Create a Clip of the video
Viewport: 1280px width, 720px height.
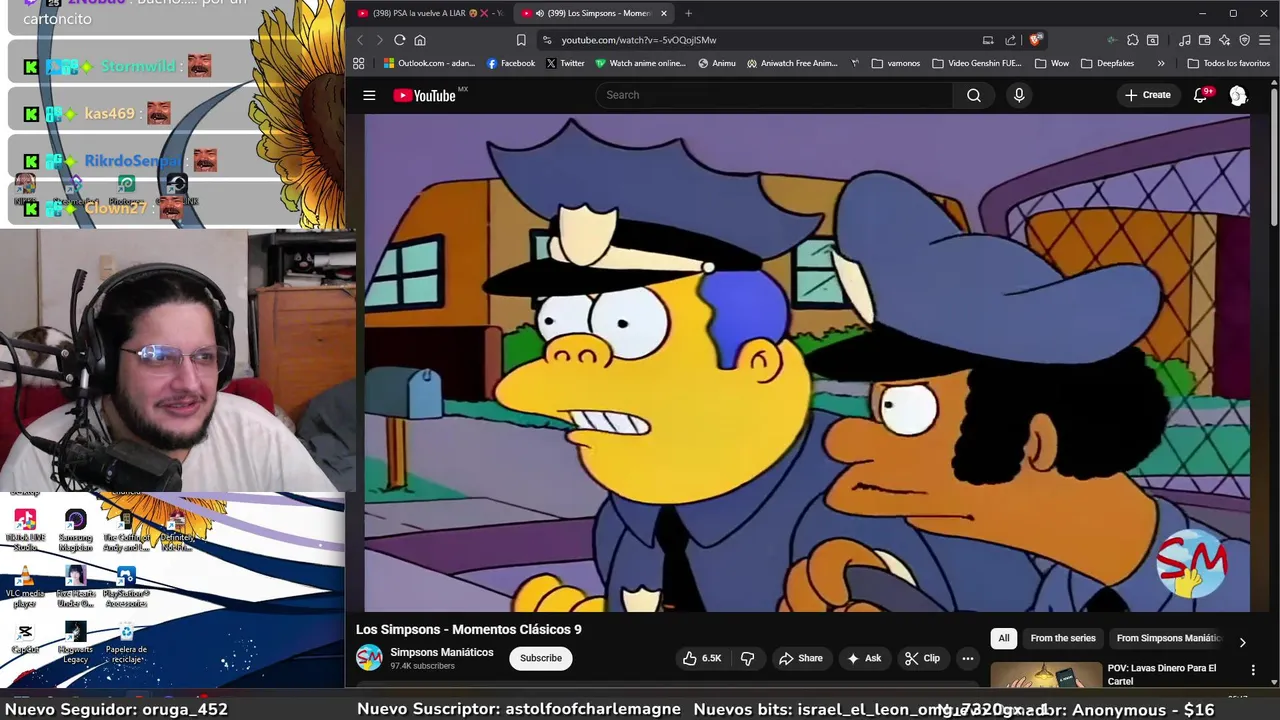pos(922,658)
